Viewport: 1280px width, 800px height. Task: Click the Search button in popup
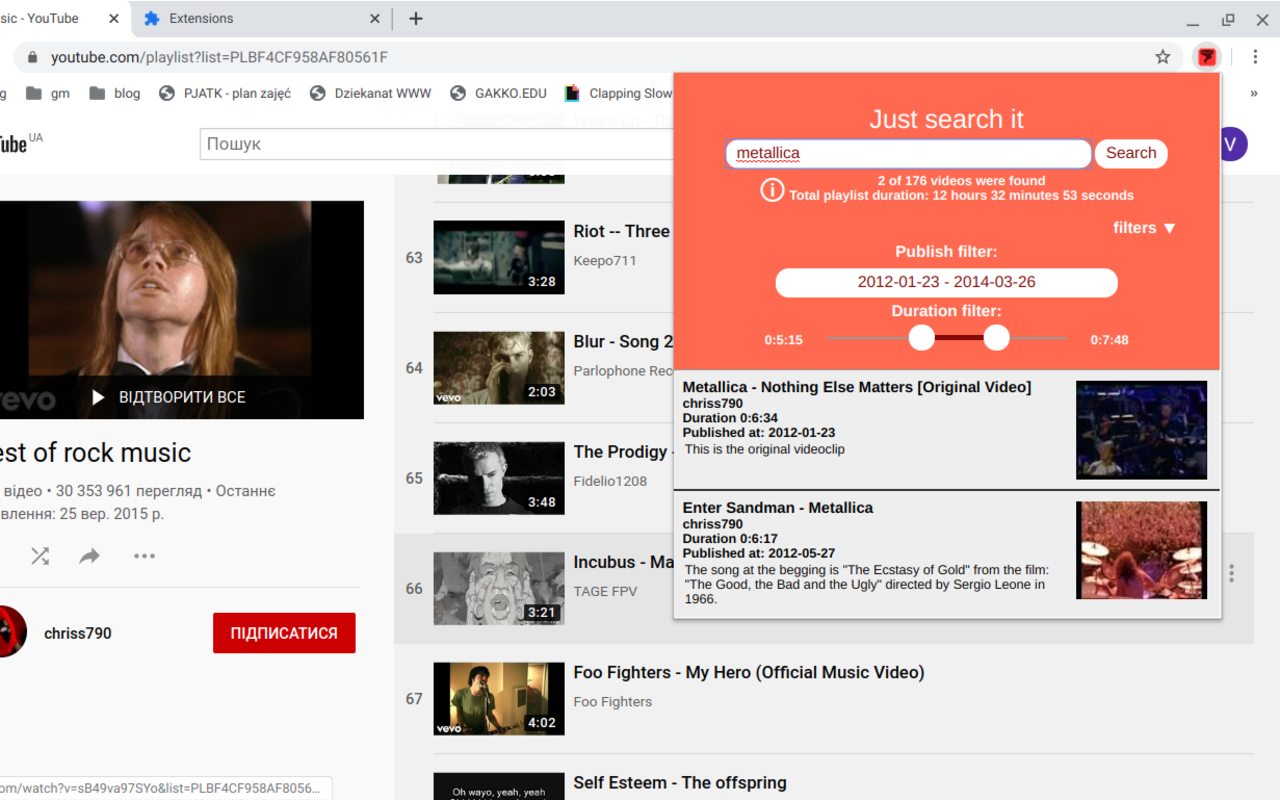coord(1131,153)
